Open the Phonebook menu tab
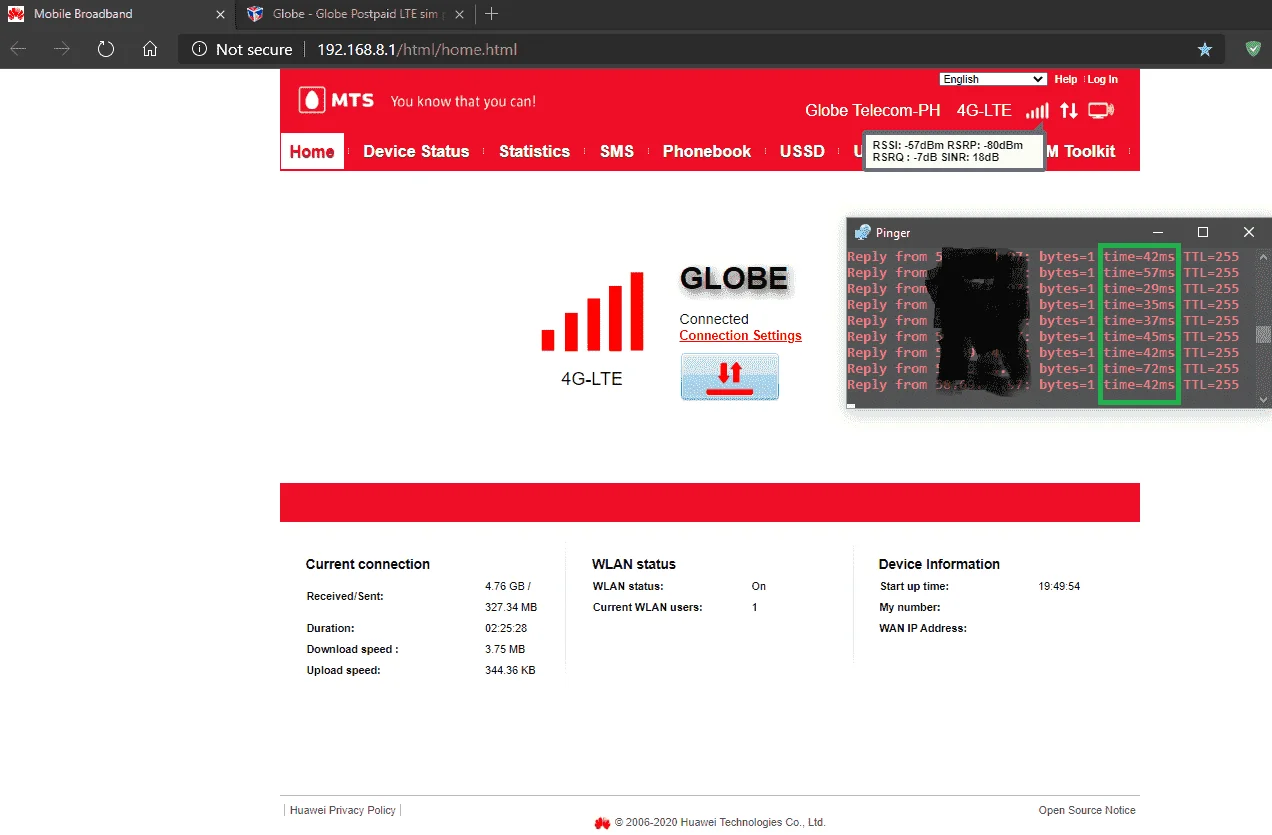This screenshot has height=835, width=1272. [x=707, y=151]
